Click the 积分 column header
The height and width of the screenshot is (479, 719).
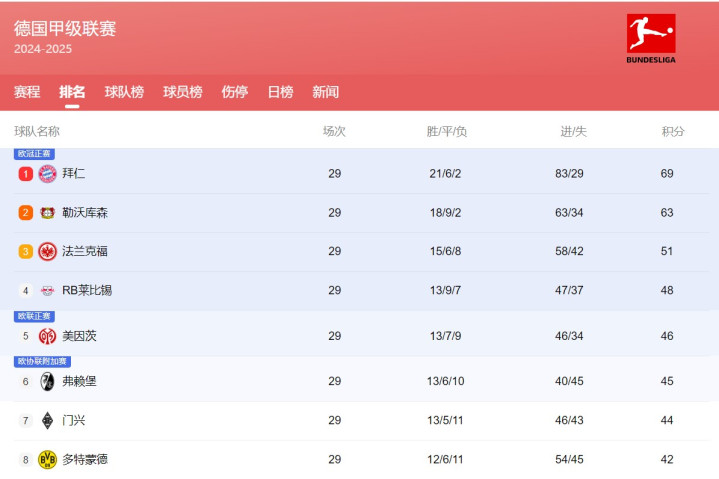673,132
